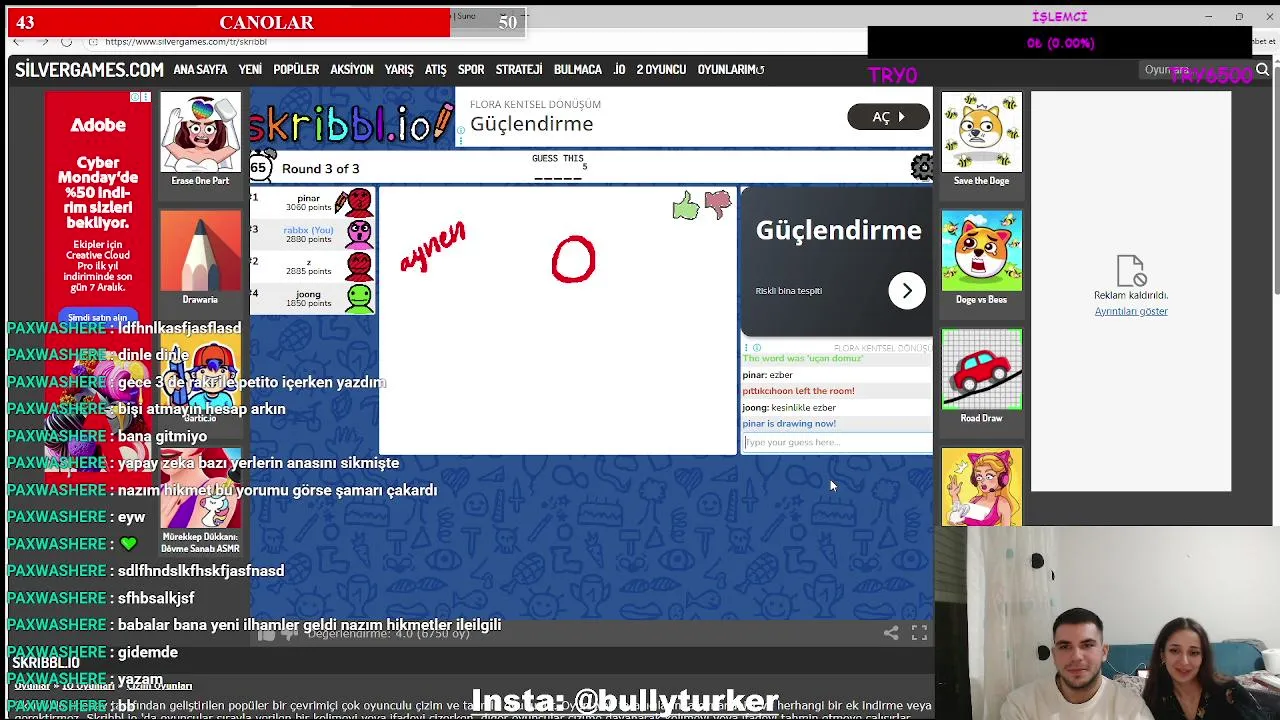Click the 'pinar is drawing now!' message
Viewport: 1280px width, 720px height.
pyautogui.click(x=789, y=424)
